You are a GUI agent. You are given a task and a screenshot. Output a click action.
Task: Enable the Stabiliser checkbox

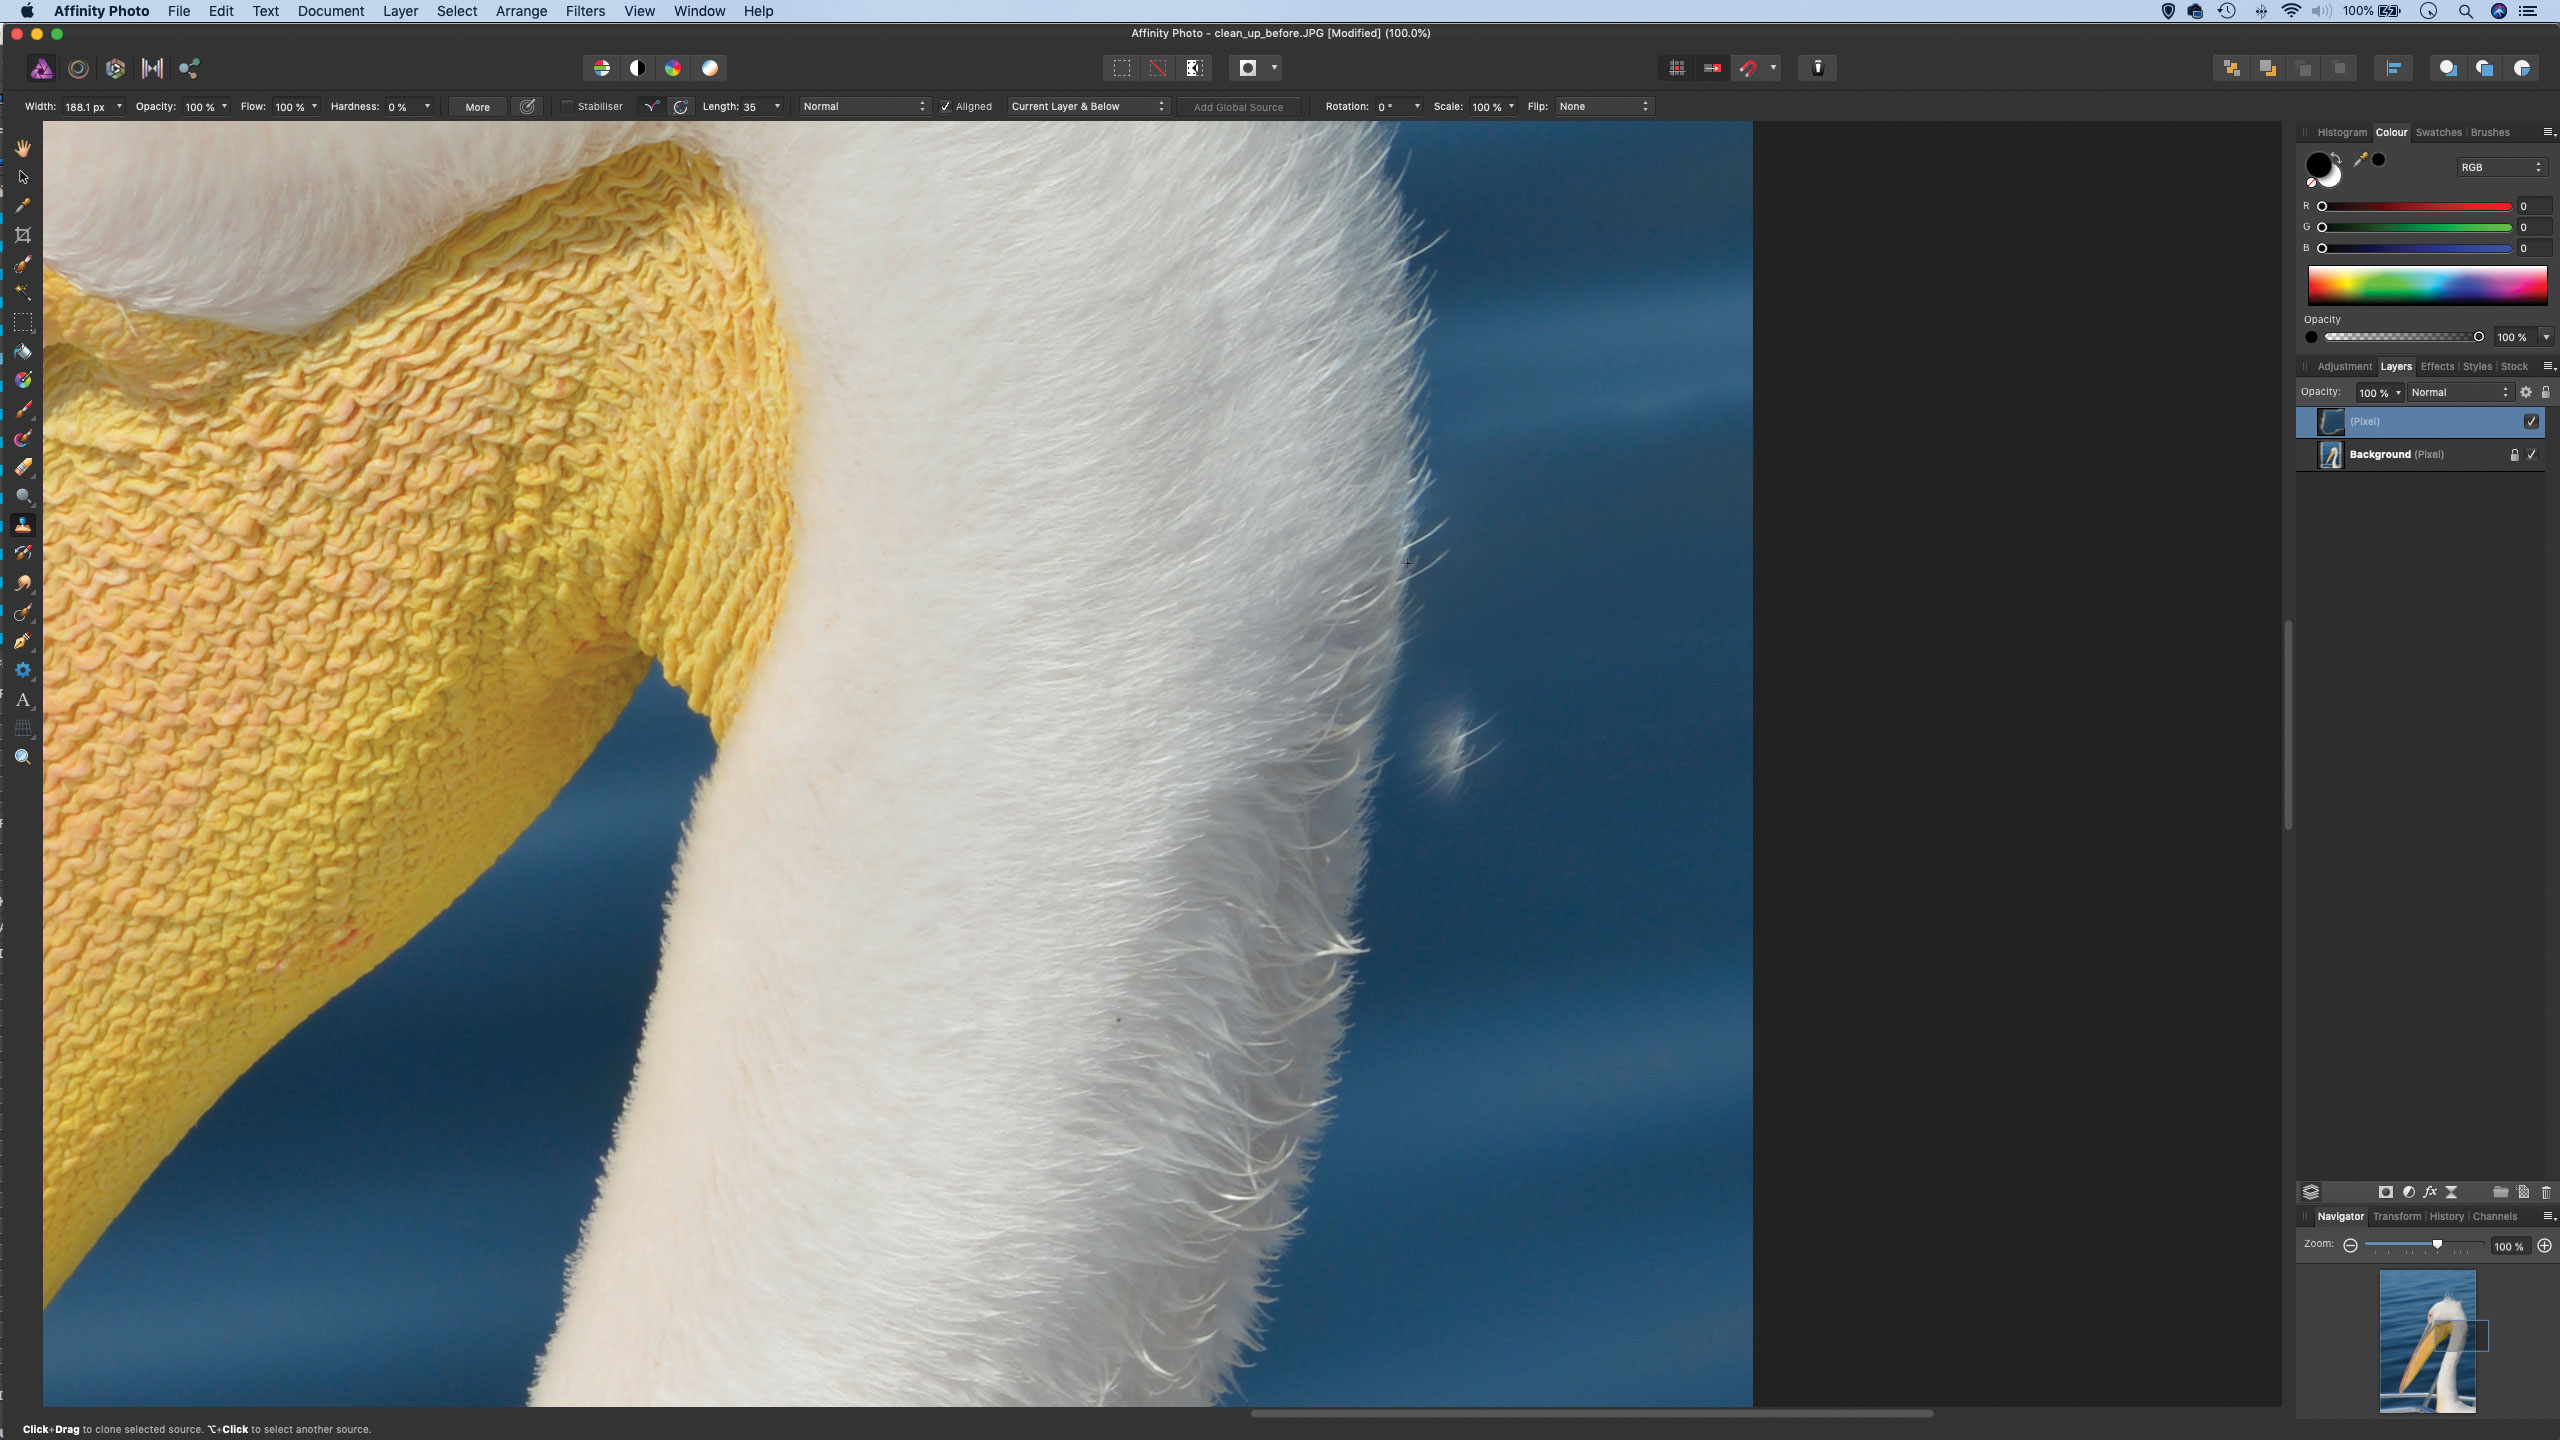pyautogui.click(x=568, y=107)
